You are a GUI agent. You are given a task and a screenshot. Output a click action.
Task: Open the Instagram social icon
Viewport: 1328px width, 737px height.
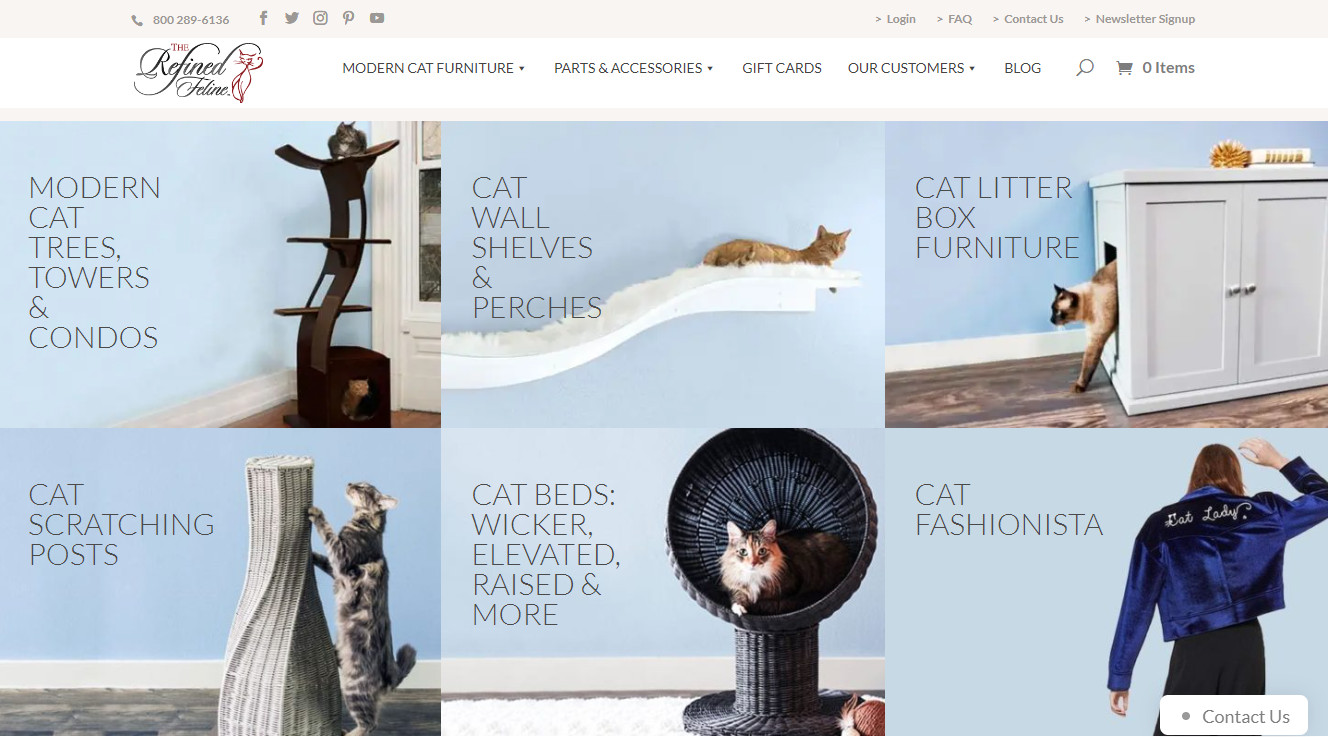click(320, 18)
